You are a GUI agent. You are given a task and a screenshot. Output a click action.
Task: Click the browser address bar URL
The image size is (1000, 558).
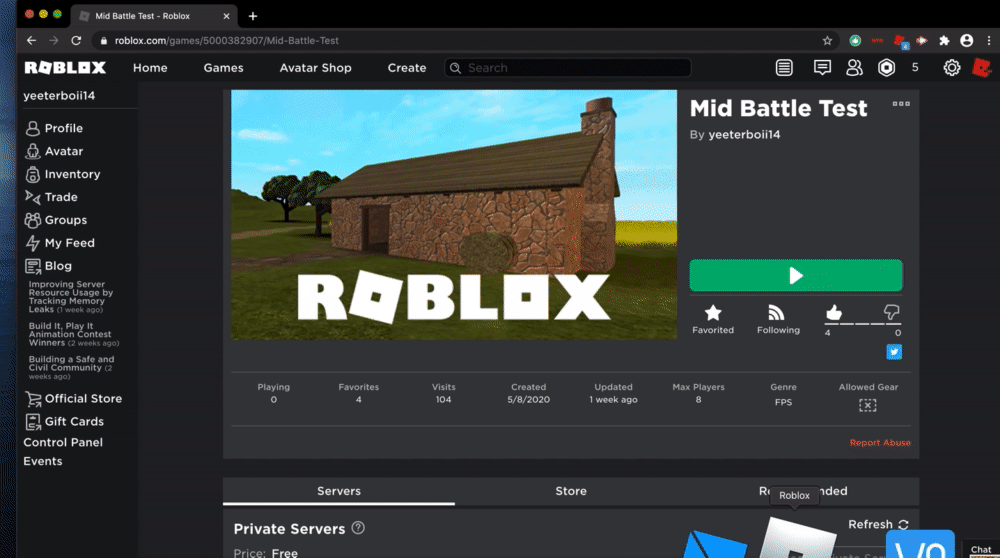pyautogui.click(x=226, y=41)
